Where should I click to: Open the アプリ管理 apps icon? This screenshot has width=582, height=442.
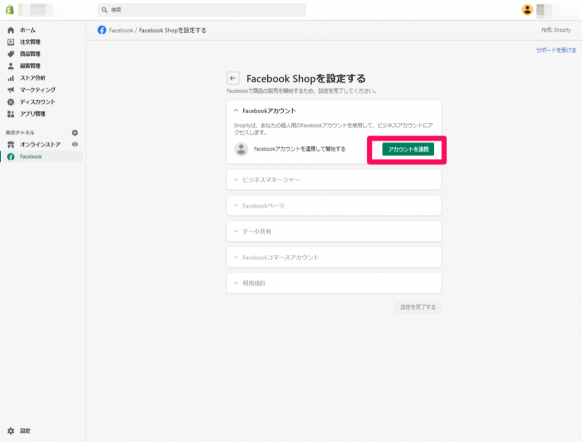[x=11, y=114]
